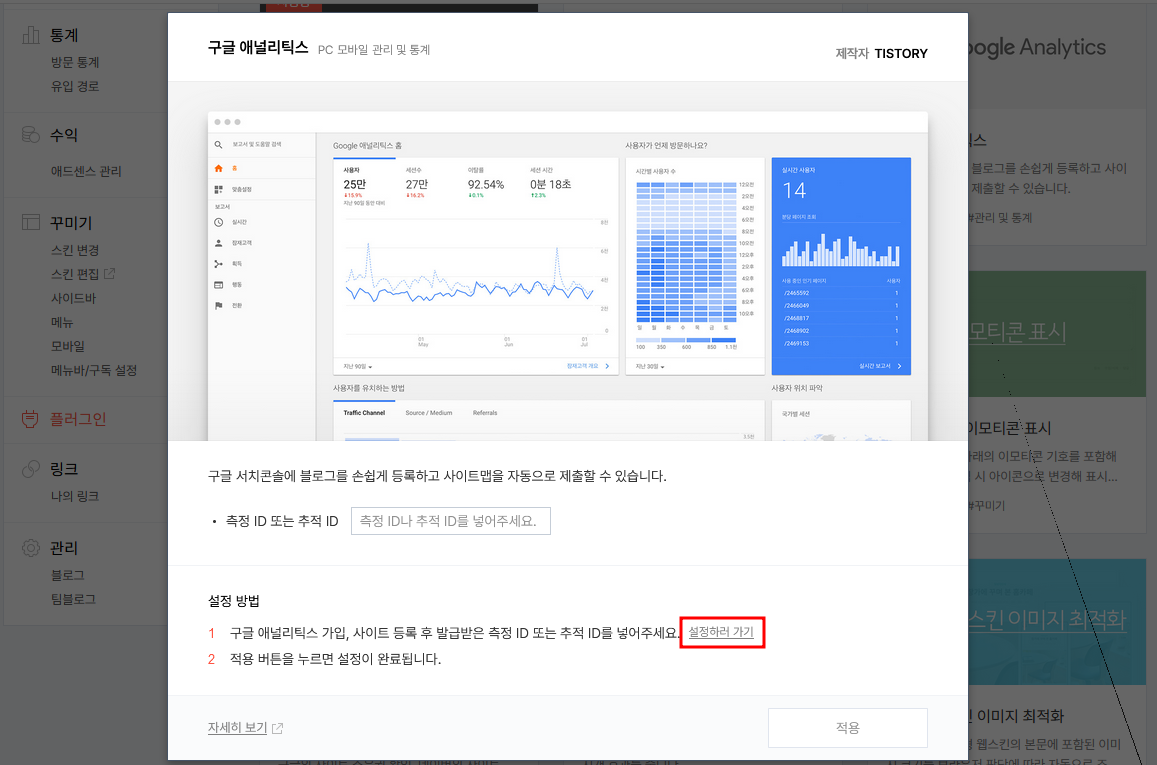Image resolution: width=1157 pixels, height=765 pixels.
Task: Open 애드센스 관리 menu item
Action: (x=86, y=171)
